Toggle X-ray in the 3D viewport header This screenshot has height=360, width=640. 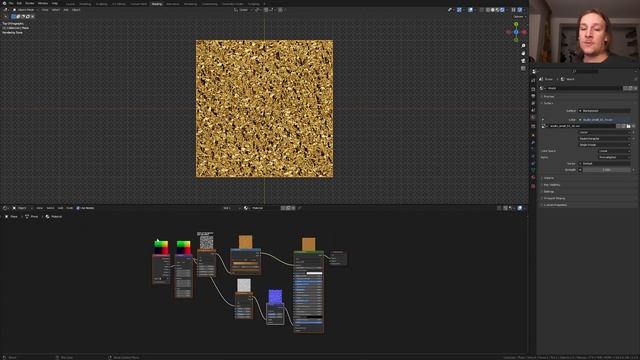(482, 10)
